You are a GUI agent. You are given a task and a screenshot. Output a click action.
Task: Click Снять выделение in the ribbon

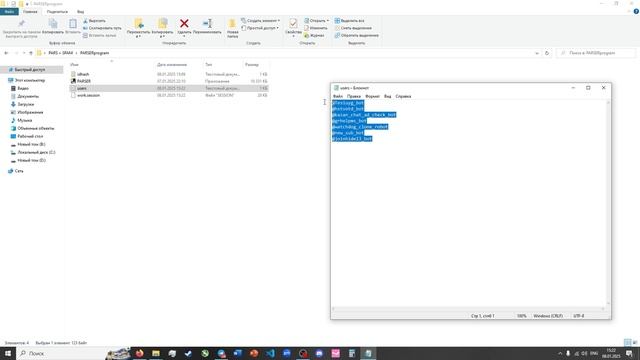coord(353,28)
